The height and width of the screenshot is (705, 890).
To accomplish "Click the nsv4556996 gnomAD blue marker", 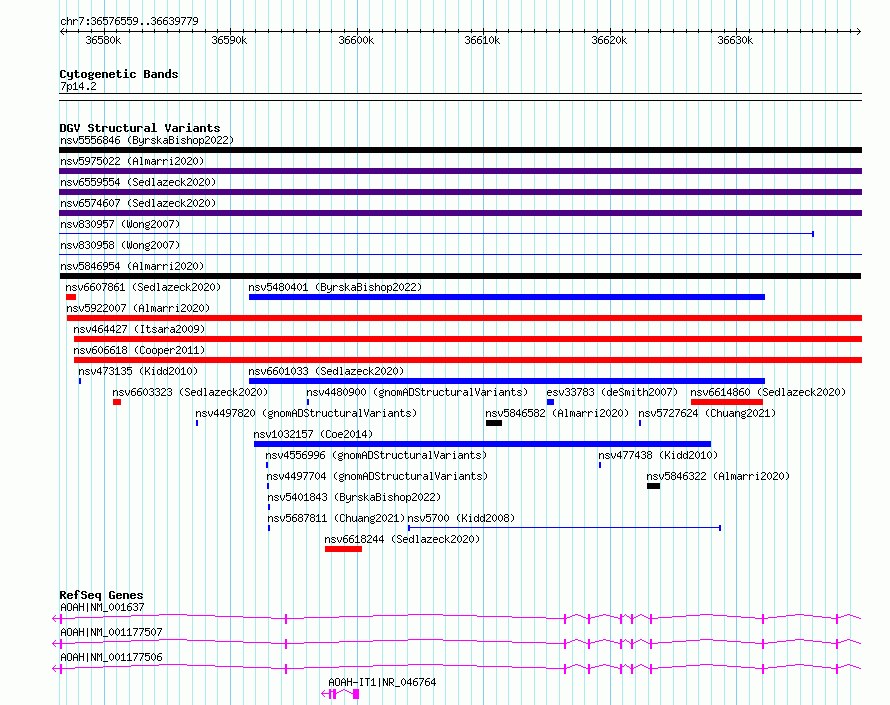I will [x=267, y=465].
